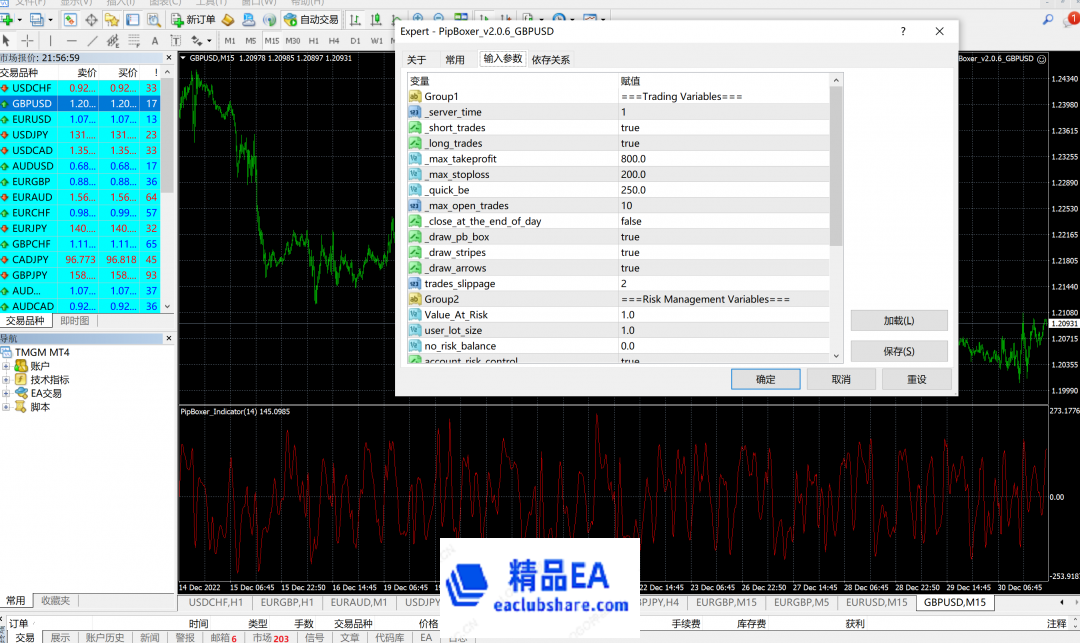Open the 常用 tab in Expert dialog

[455, 60]
